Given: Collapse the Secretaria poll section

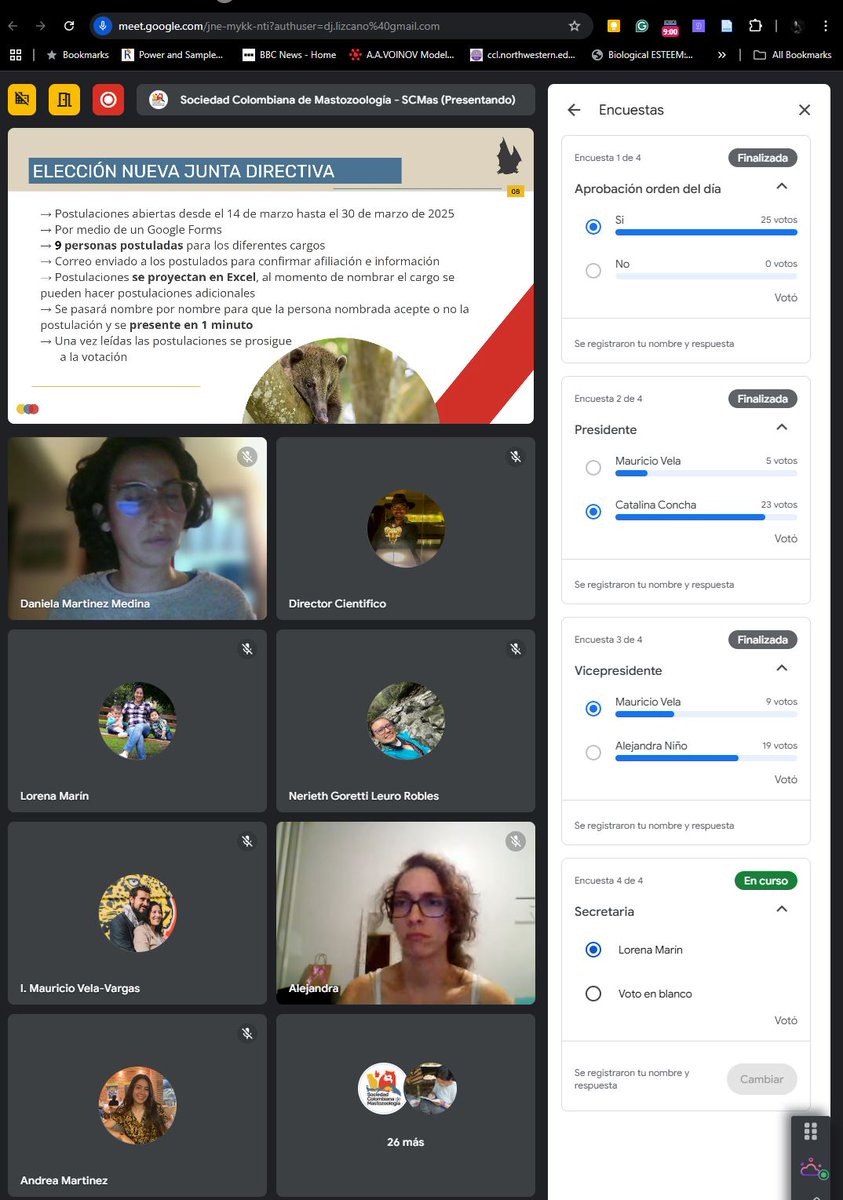Looking at the screenshot, I should tap(782, 910).
